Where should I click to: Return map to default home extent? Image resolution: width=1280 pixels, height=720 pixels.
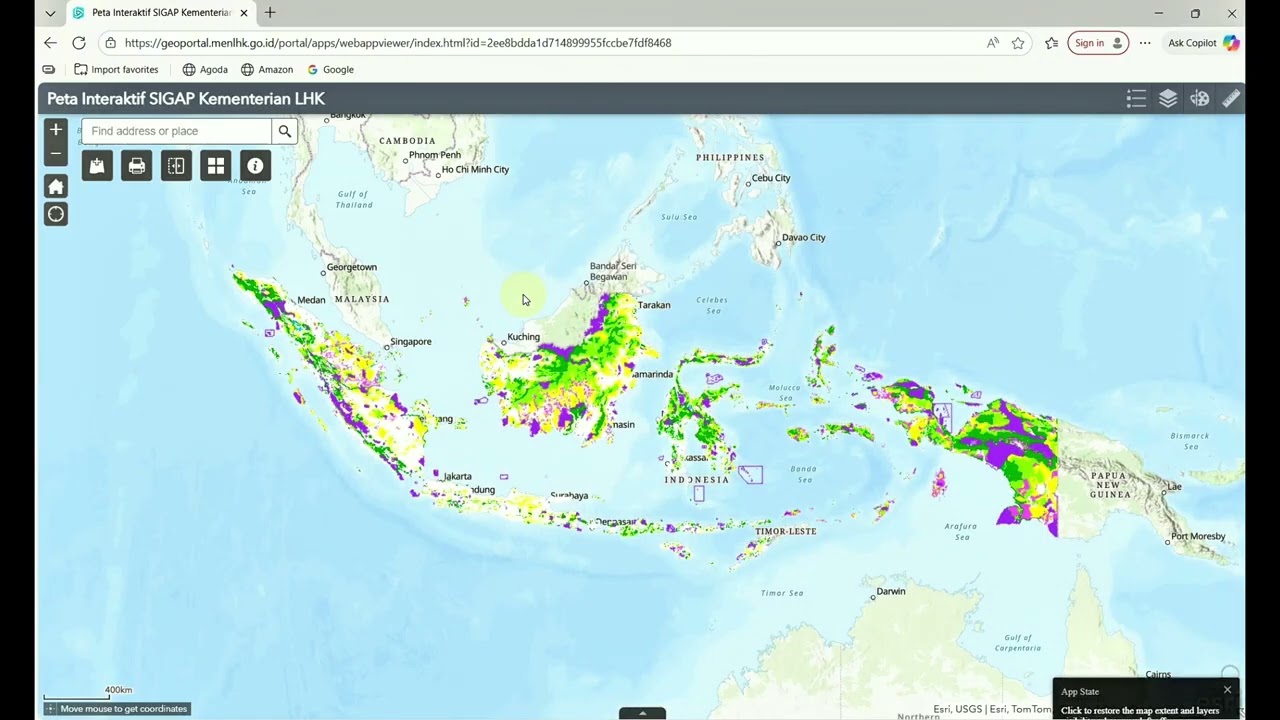[56, 187]
